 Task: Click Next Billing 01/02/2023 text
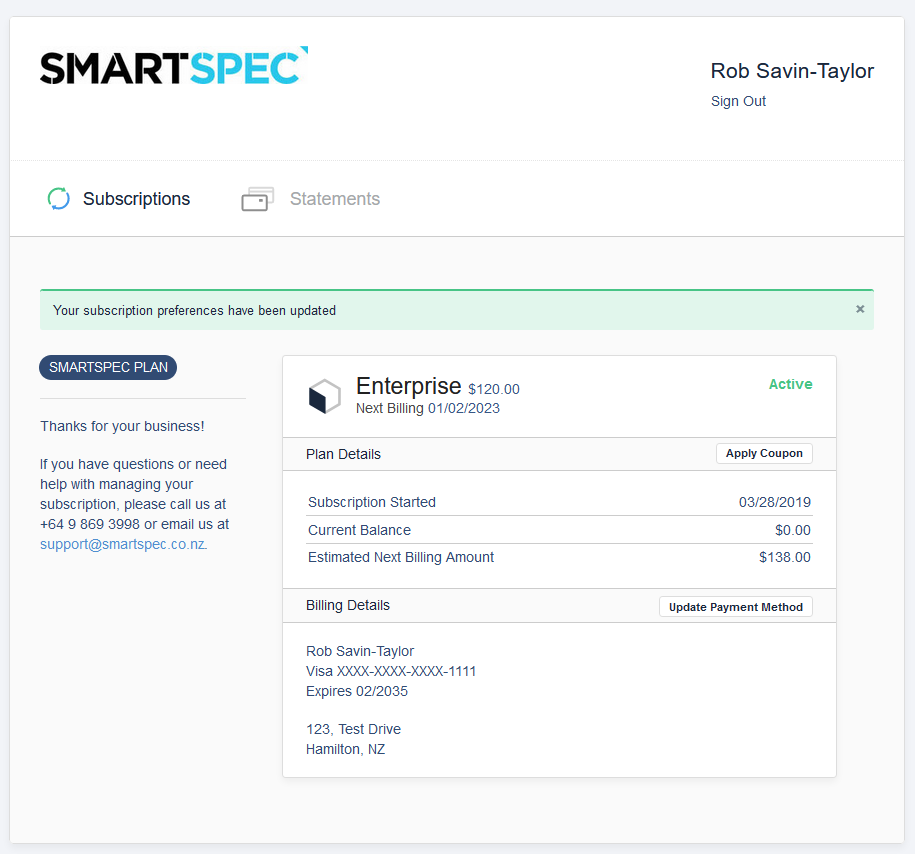coord(428,409)
